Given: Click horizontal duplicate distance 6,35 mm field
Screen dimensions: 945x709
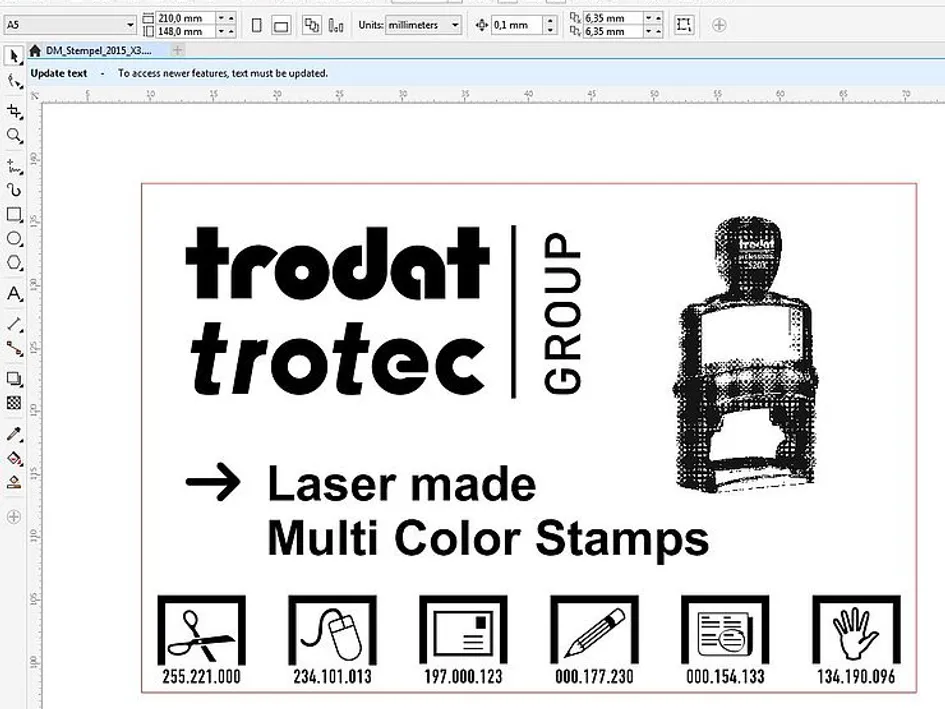Looking at the screenshot, I should [x=612, y=18].
